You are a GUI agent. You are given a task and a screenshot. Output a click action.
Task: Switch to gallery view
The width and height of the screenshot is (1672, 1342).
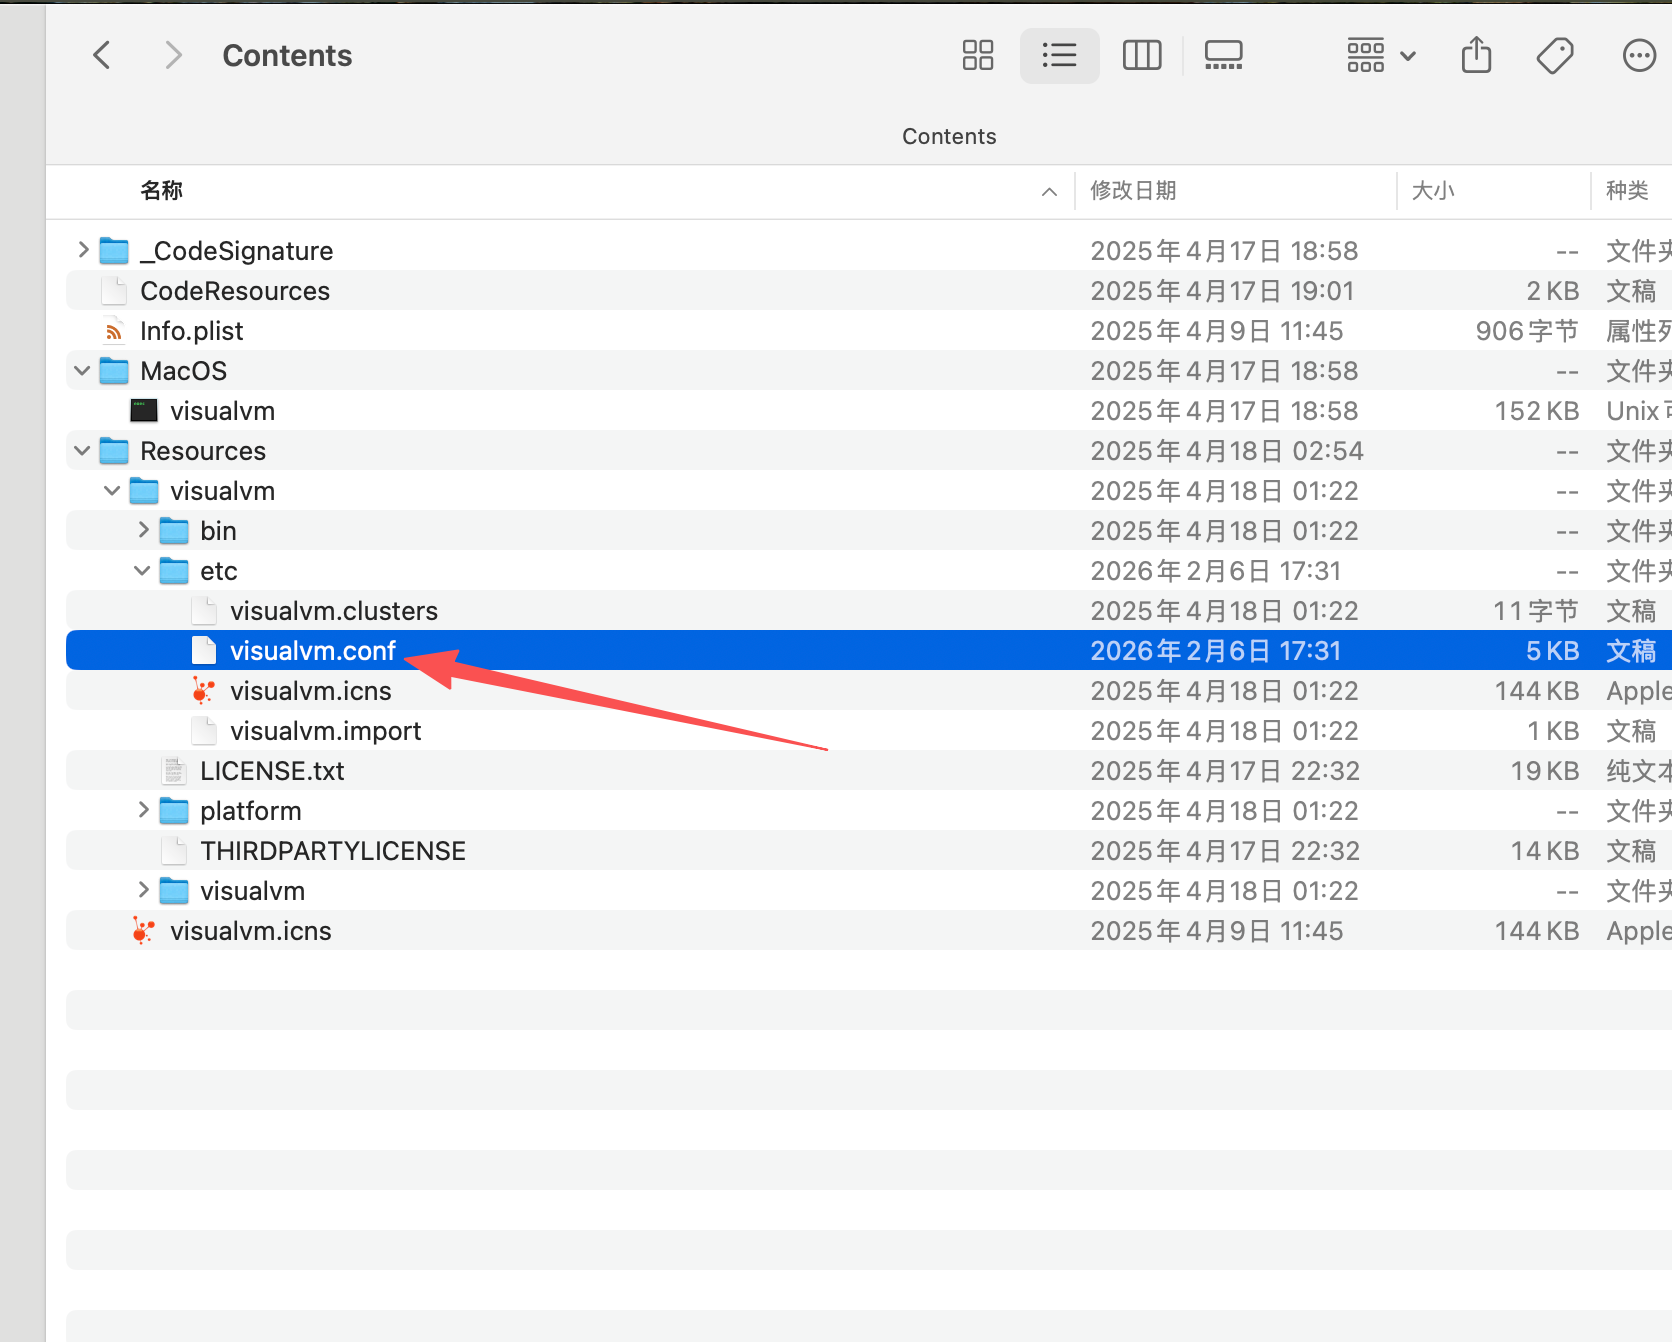click(x=1223, y=55)
